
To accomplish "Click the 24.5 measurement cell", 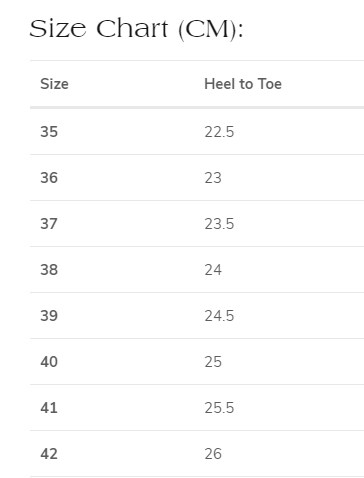I will (219, 316).
